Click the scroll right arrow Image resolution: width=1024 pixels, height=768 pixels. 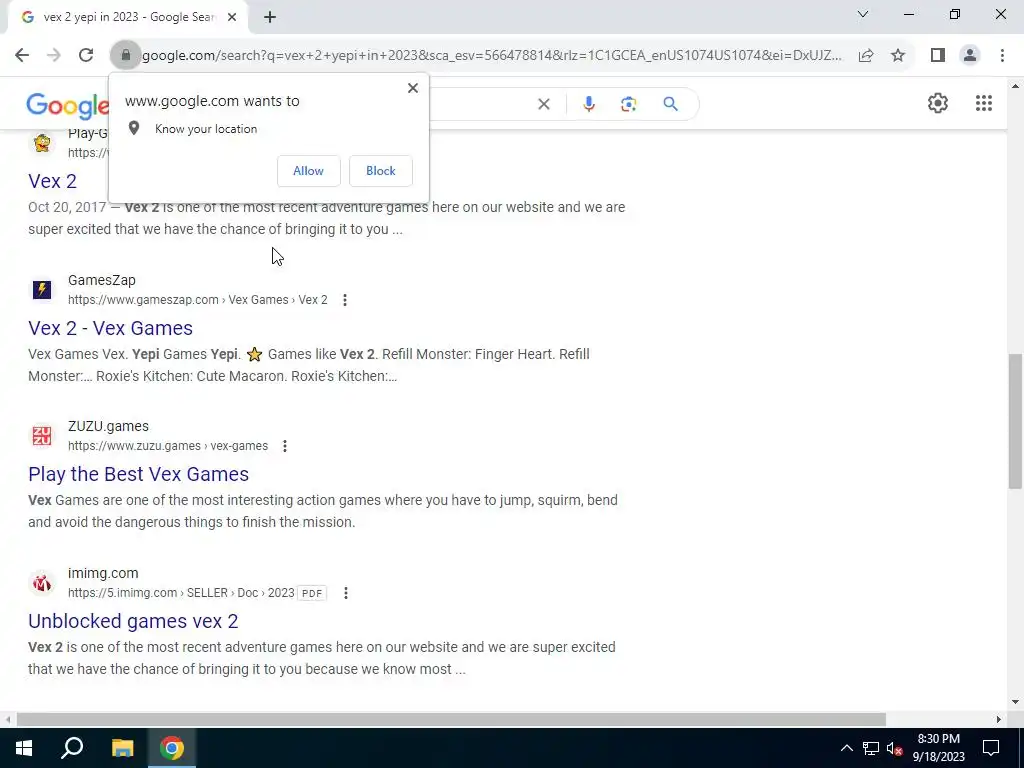(999, 720)
